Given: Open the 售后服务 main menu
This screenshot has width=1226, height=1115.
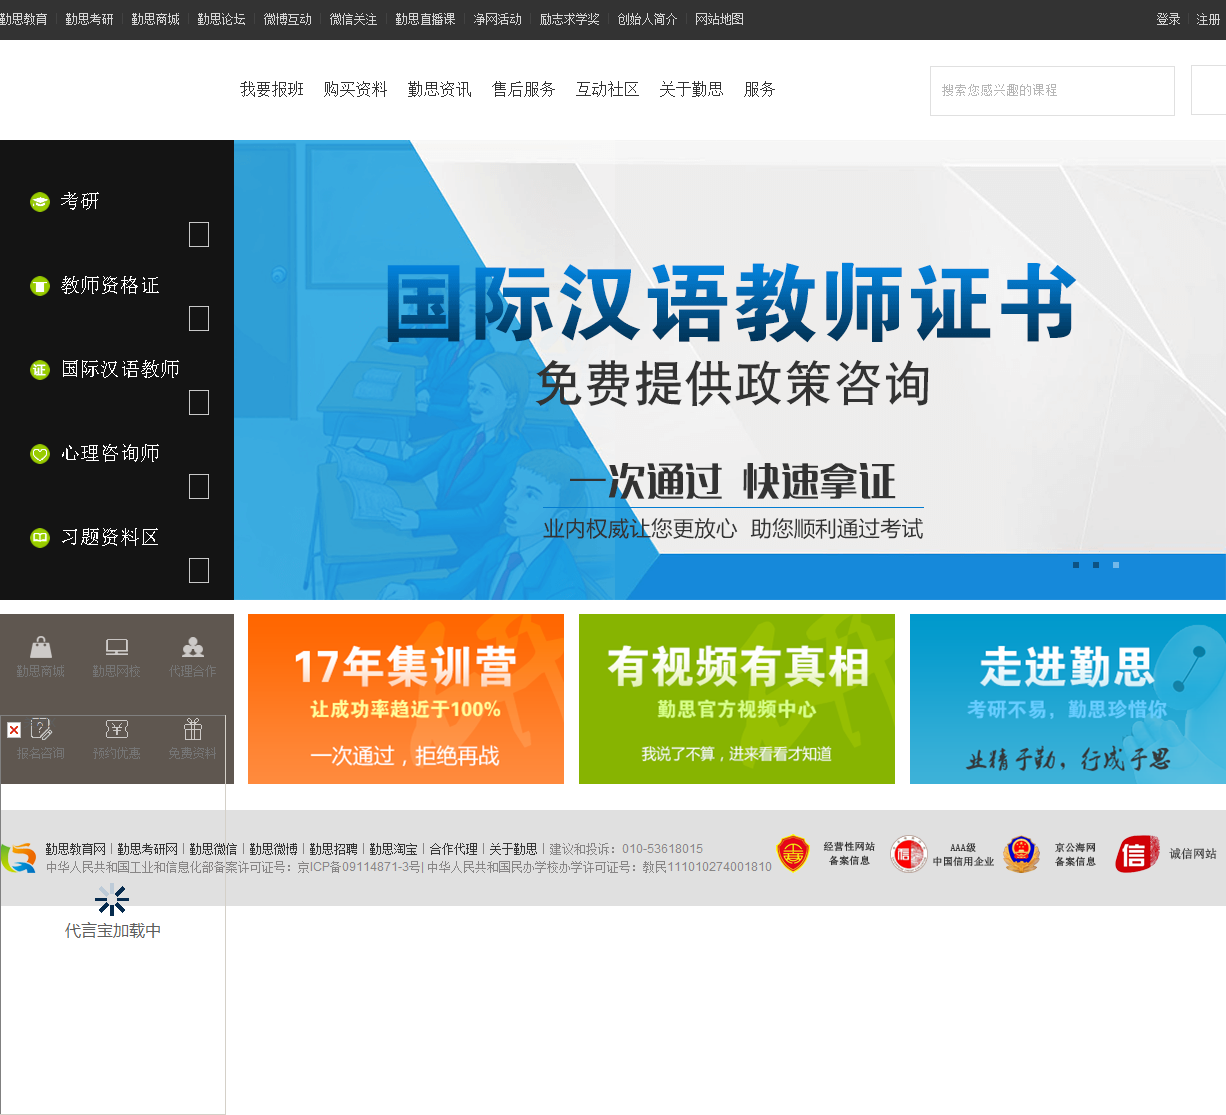Looking at the screenshot, I should (x=524, y=90).
